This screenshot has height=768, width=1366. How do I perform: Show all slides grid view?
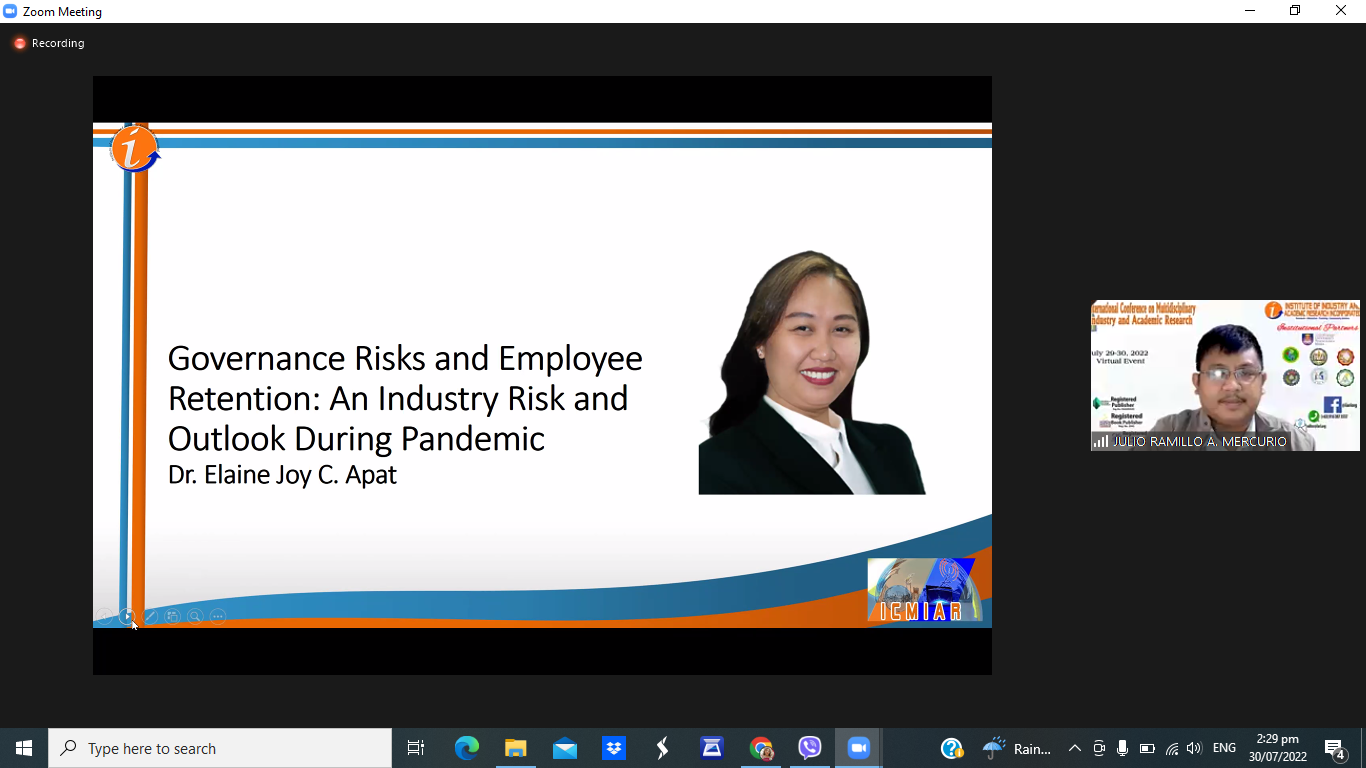[172, 617]
